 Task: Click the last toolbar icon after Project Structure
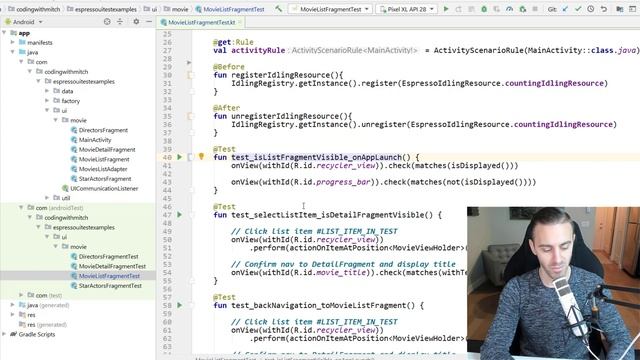coord(632,9)
